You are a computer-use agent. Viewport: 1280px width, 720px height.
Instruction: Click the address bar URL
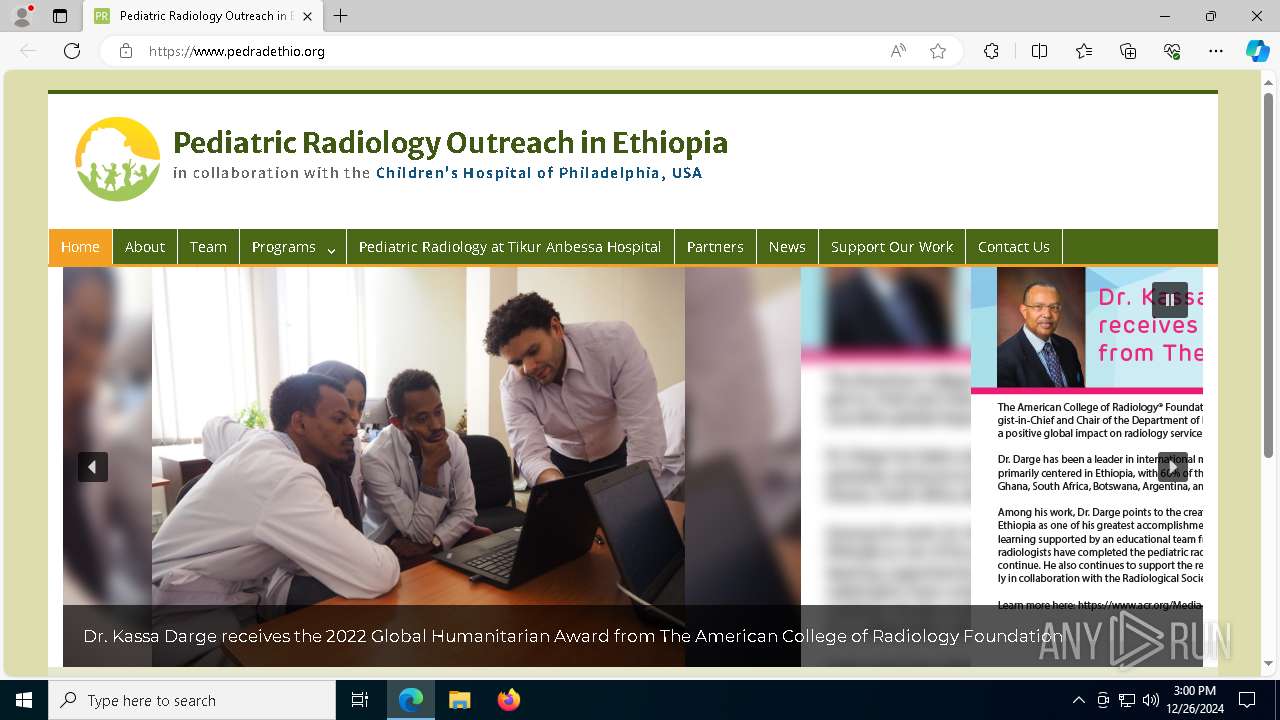click(x=237, y=51)
